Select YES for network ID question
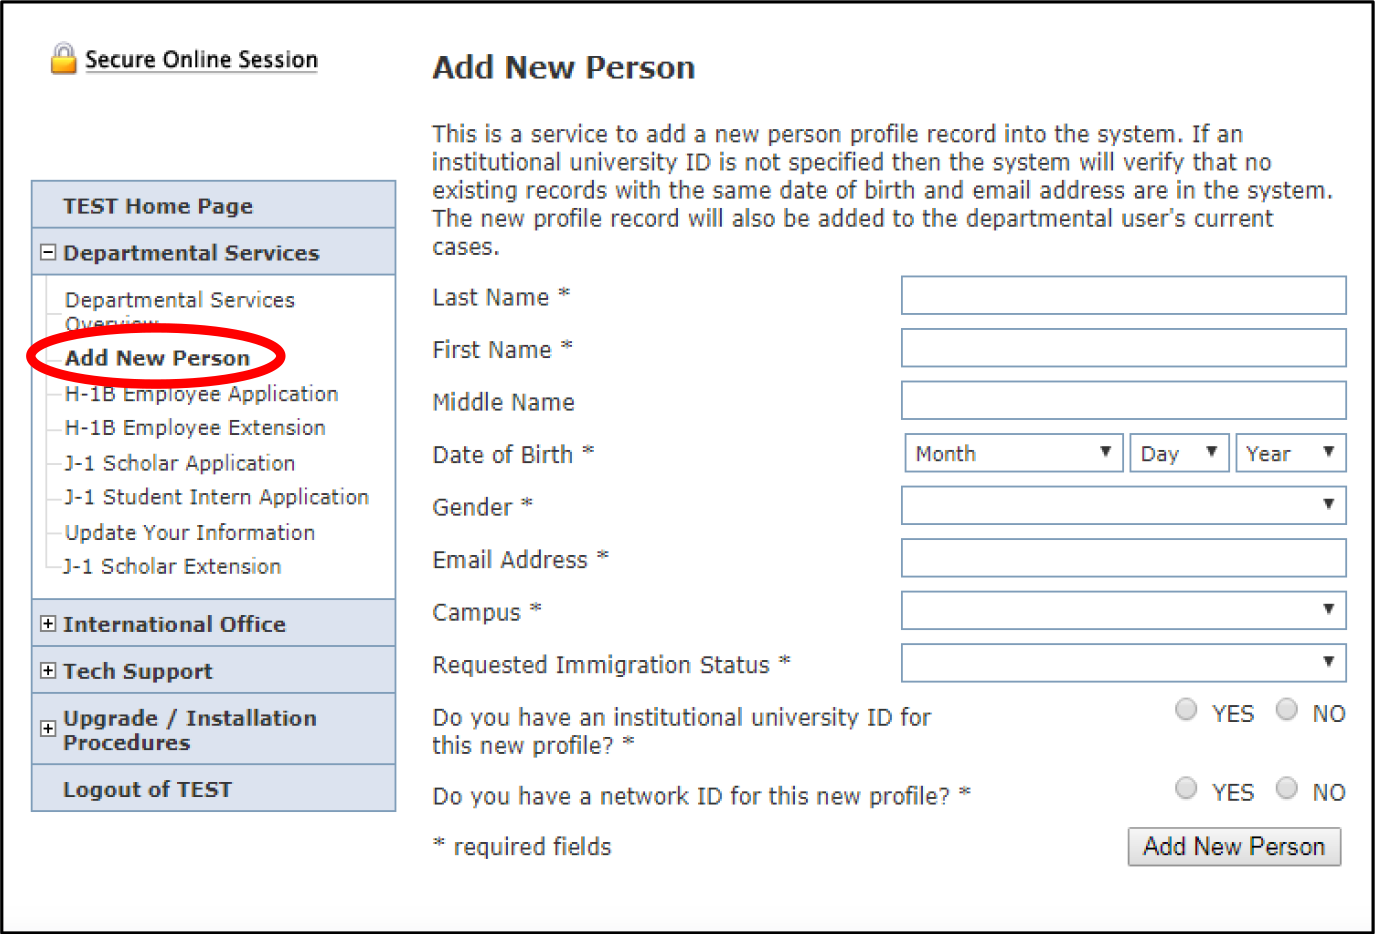 [x=1186, y=789]
